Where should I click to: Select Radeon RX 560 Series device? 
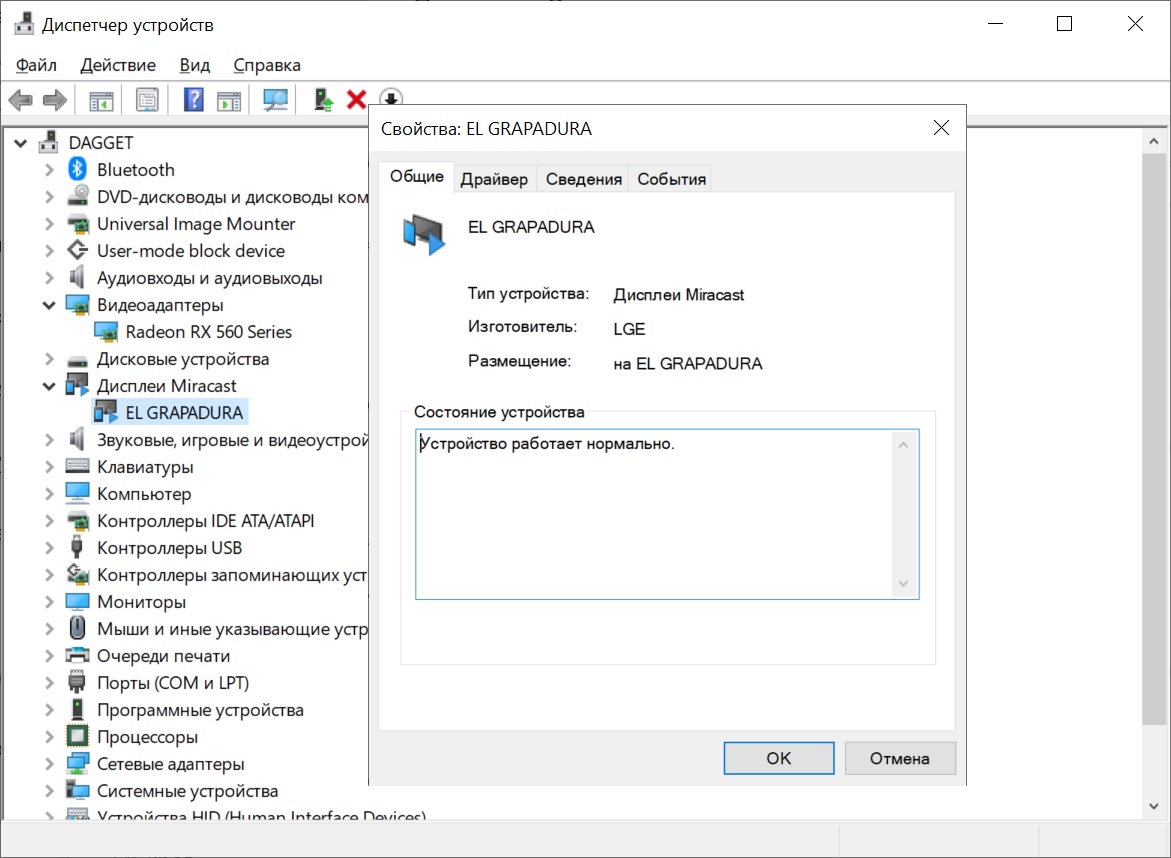click(208, 332)
